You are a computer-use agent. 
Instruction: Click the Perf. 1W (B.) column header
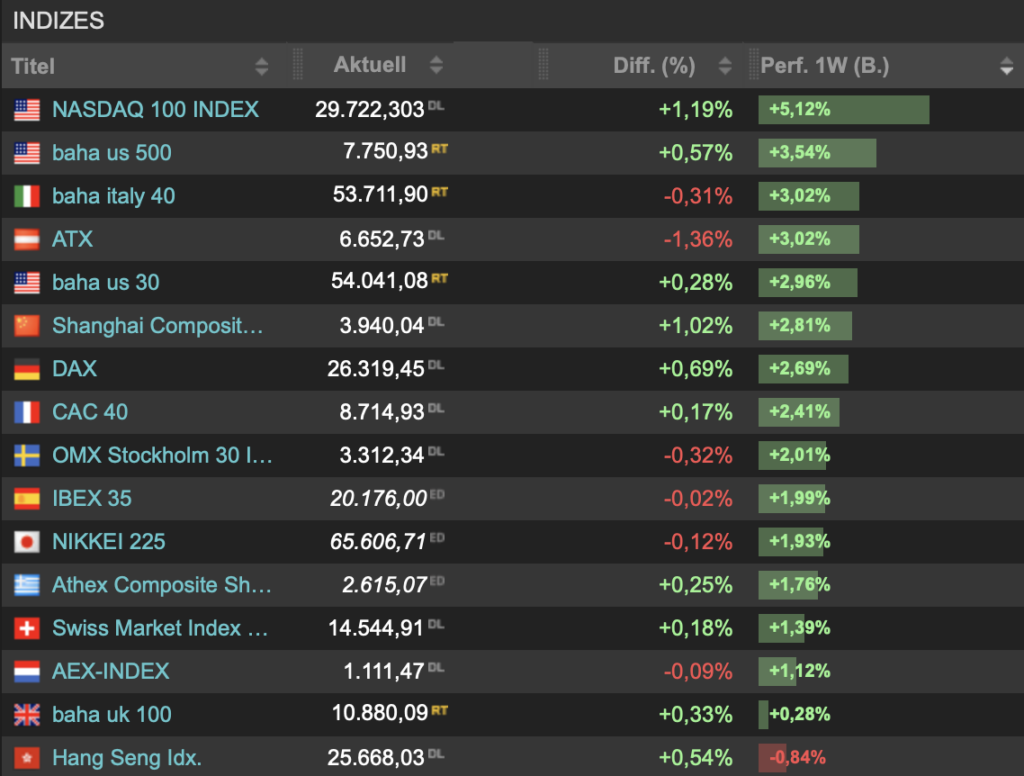tap(825, 65)
